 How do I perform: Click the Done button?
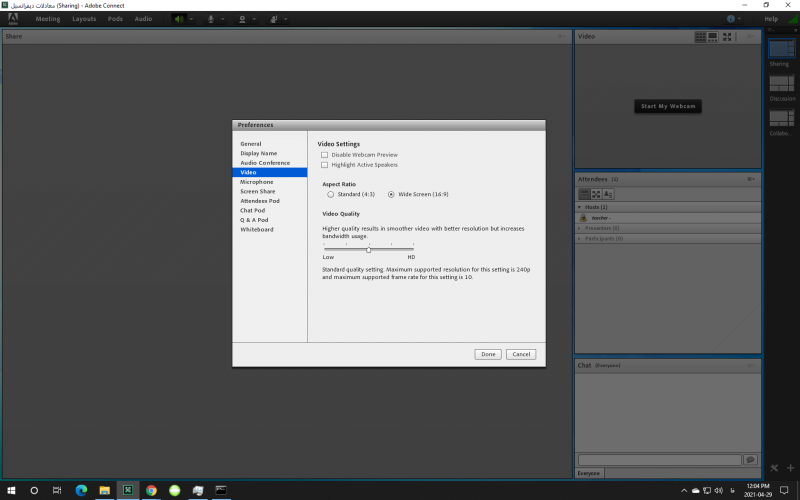pyautogui.click(x=488, y=354)
